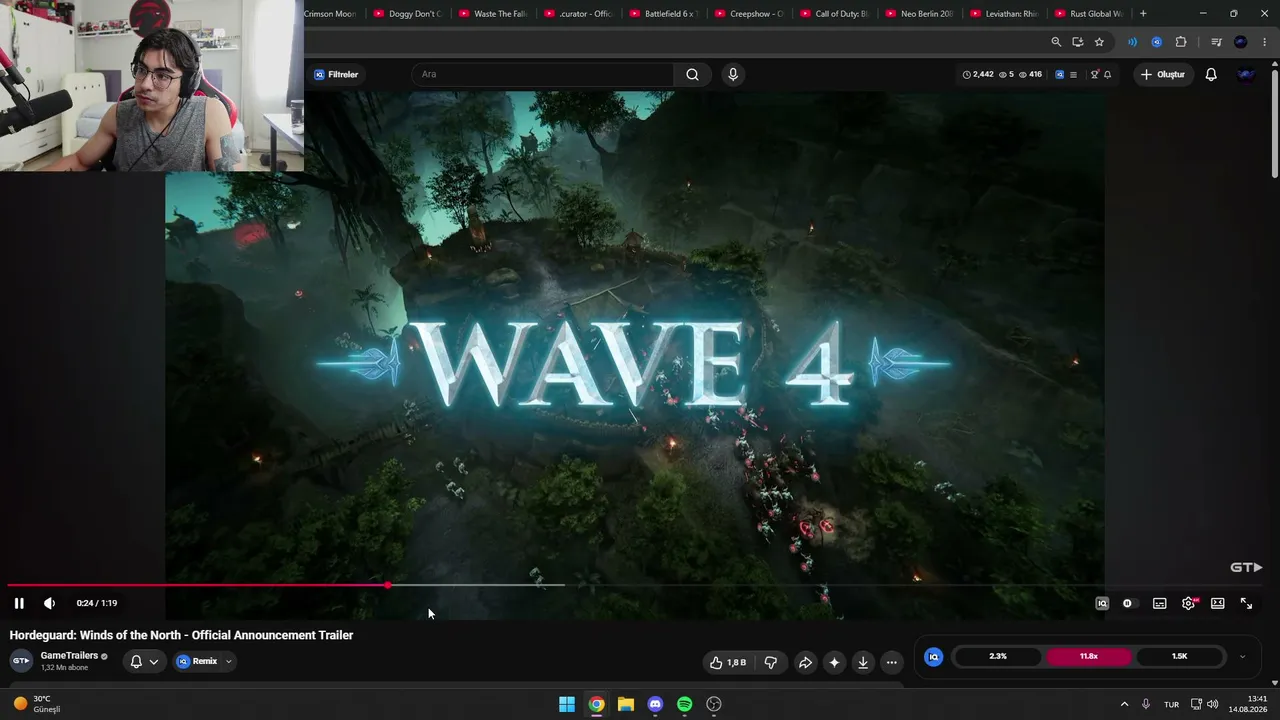The height and width of the screenshot is (720, 1280).
Task: Toggle subtitles on the video player
Action: 1159,603
